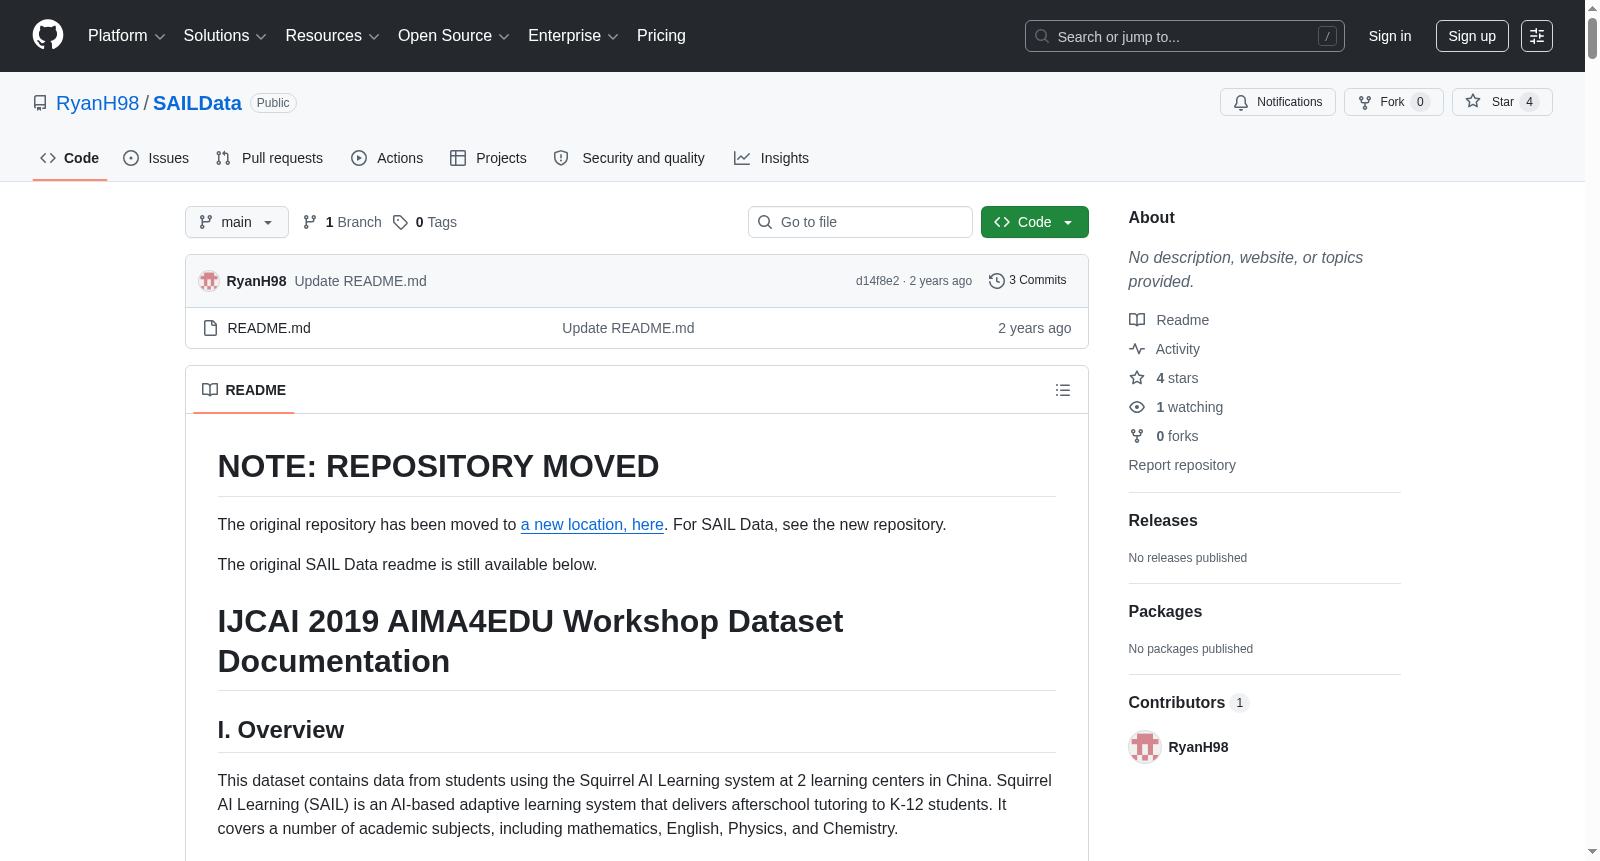The image size is (1600, 861).
Task: Open the Releases heading link
Action: click(1163, 521)
